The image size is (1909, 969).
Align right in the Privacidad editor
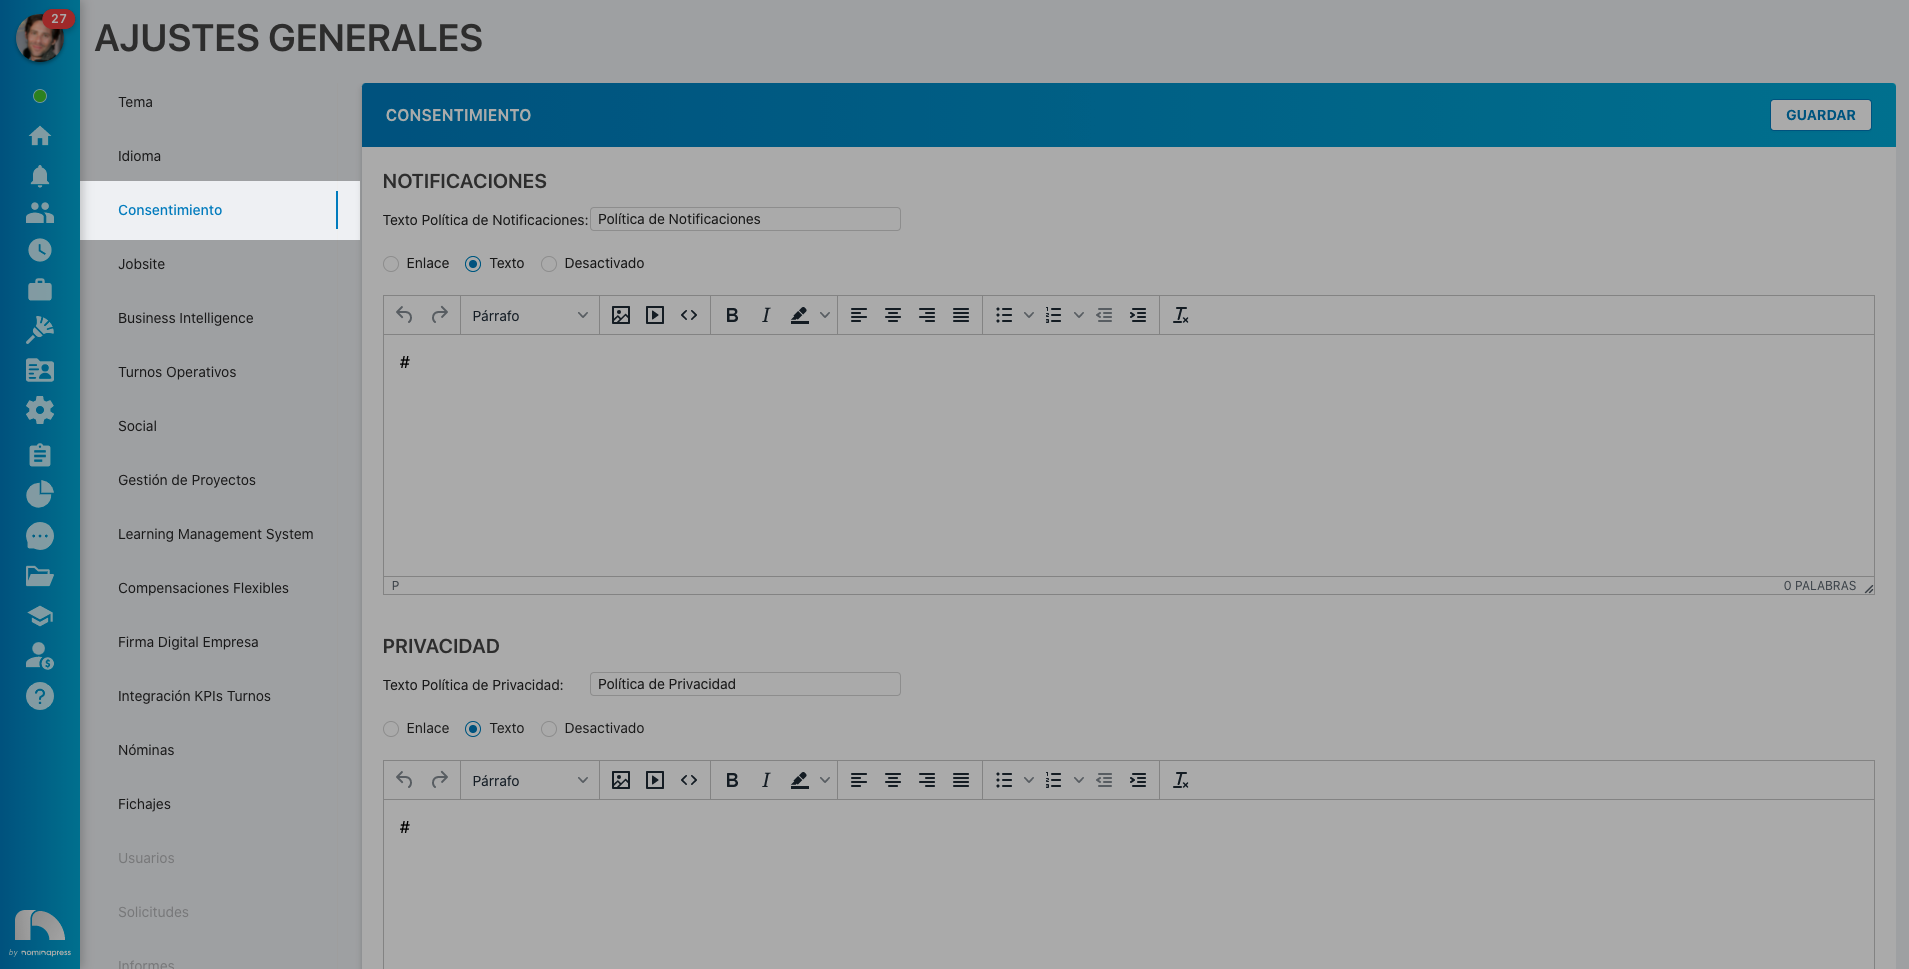click(x=927, y=780)
